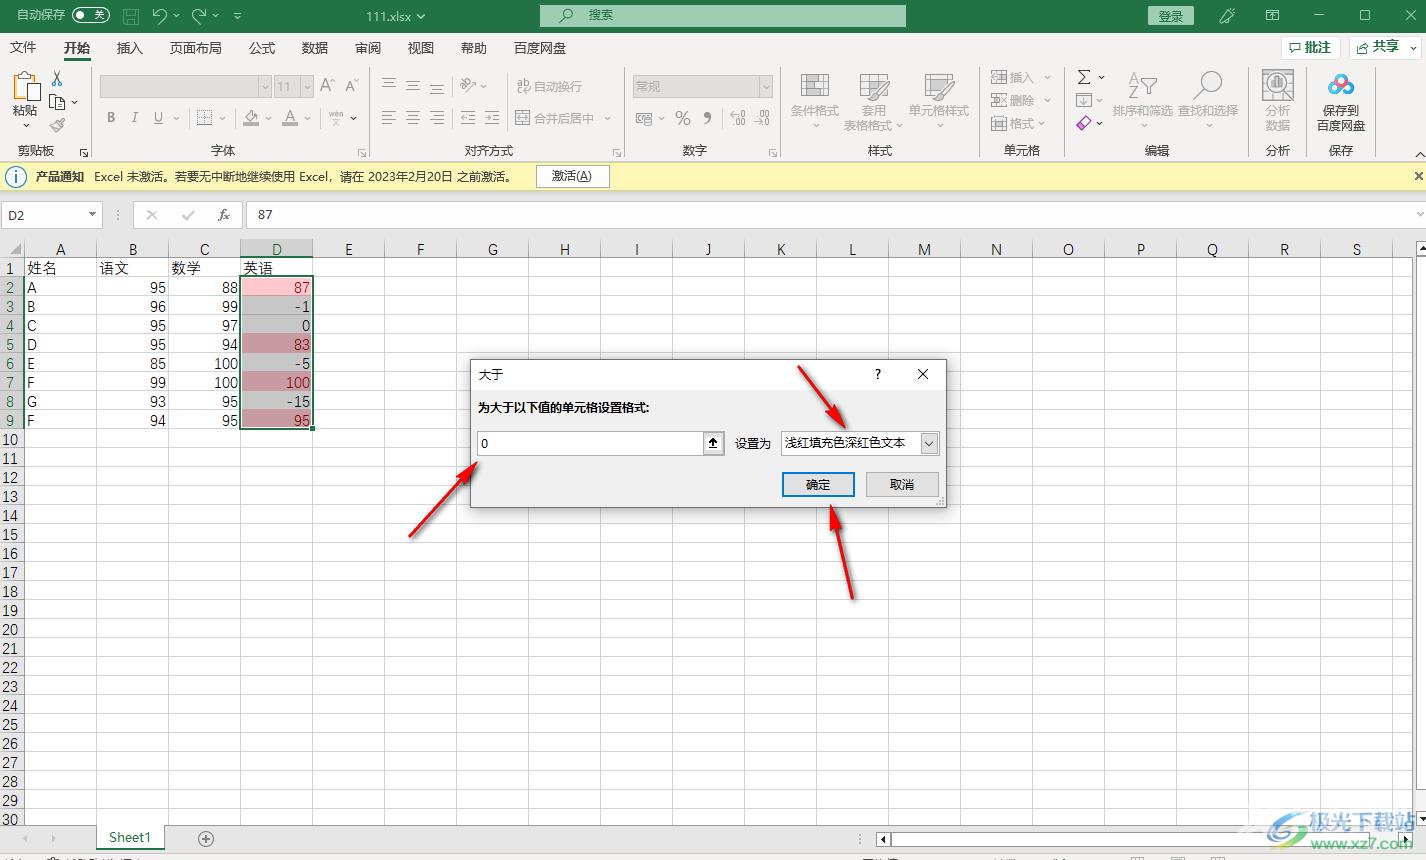Open the Name Box dropdown arrow
The height and width of the screenshot is (860, 1426).
[92, 215]
